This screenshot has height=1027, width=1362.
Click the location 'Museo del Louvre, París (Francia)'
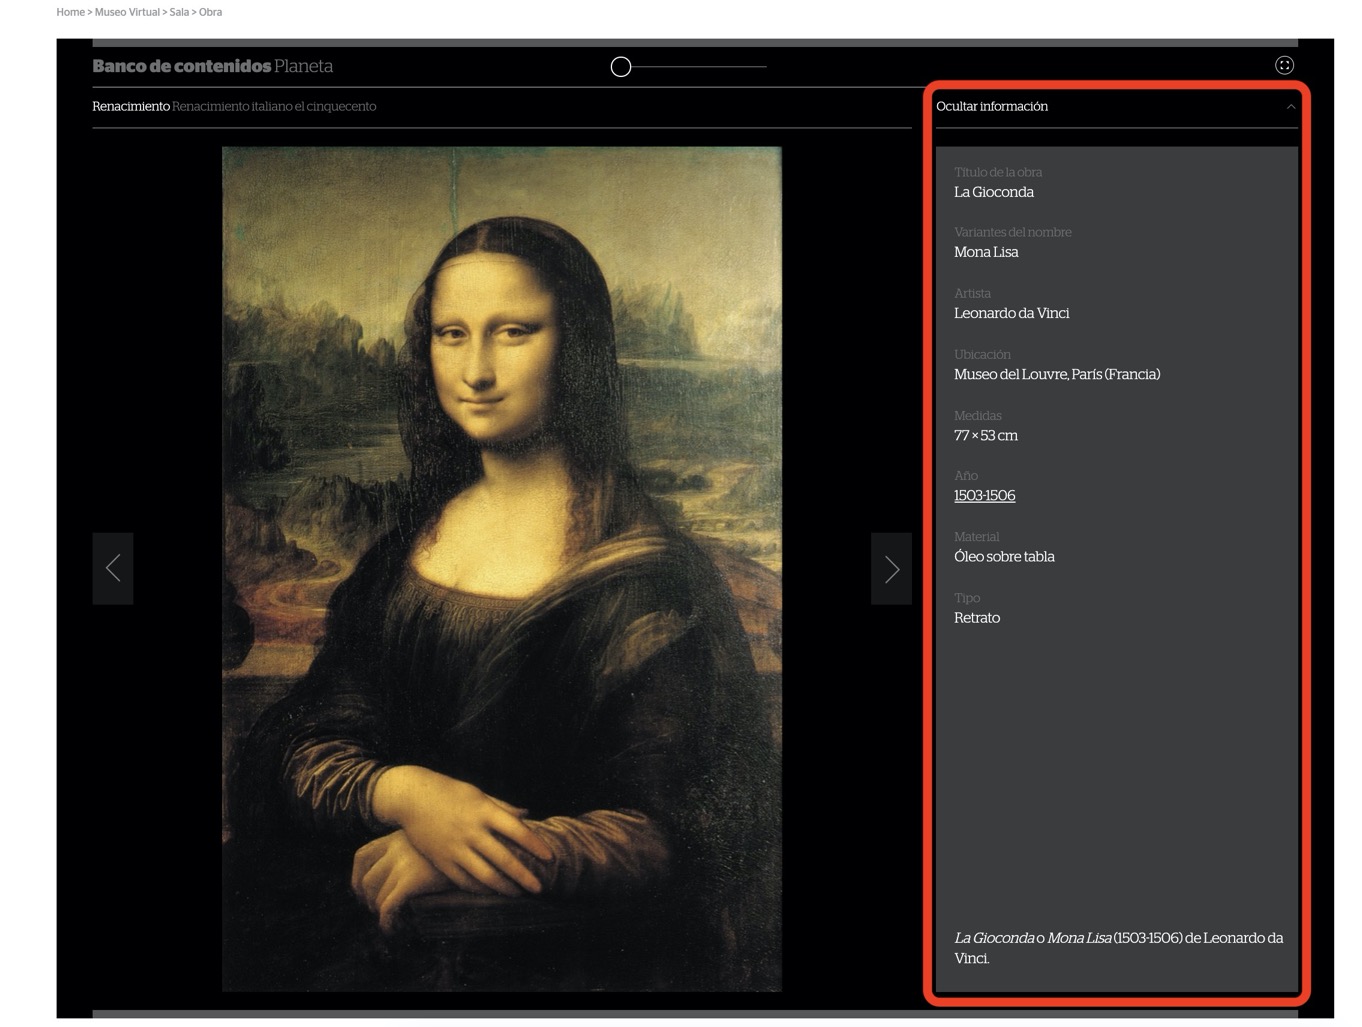coord(1057,374)
